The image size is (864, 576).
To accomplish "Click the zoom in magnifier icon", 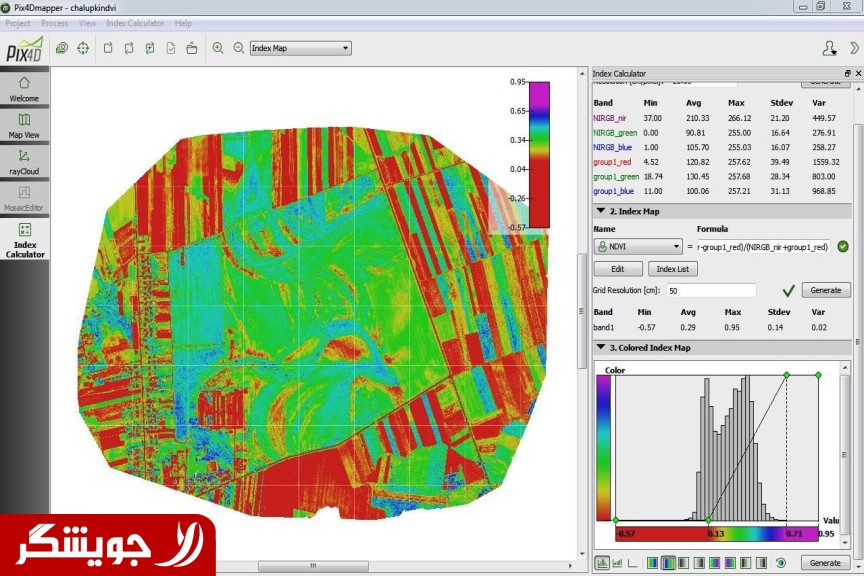I will point(218,48).
